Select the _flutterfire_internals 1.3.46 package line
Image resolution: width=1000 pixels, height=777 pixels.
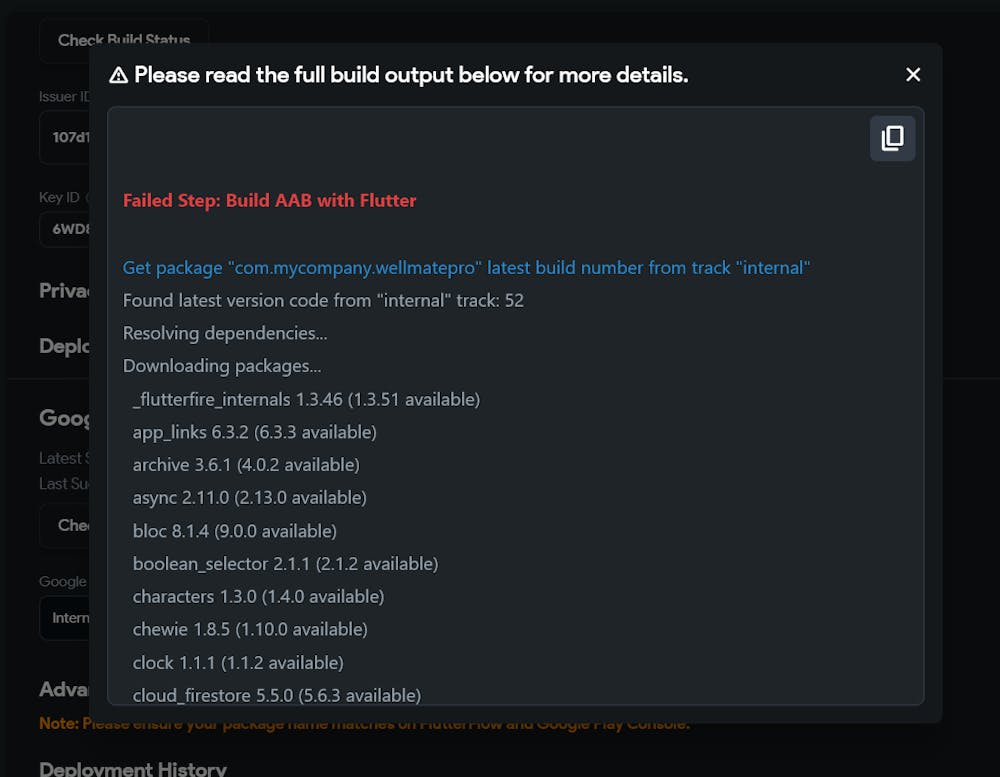306,399
